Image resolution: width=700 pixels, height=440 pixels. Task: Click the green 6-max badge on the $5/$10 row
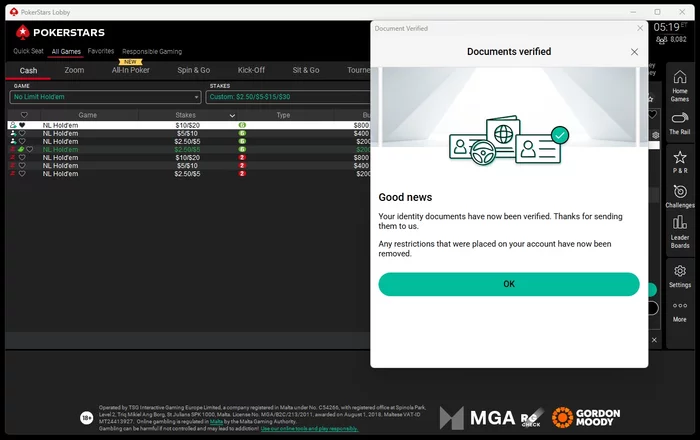[x=242, y=133]
